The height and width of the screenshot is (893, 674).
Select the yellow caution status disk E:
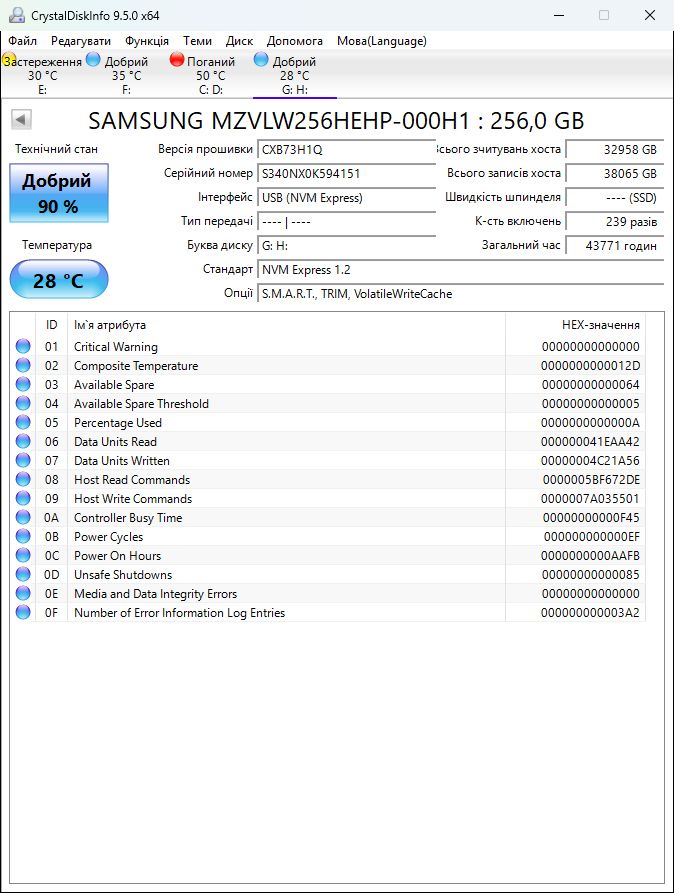(42, 75)
